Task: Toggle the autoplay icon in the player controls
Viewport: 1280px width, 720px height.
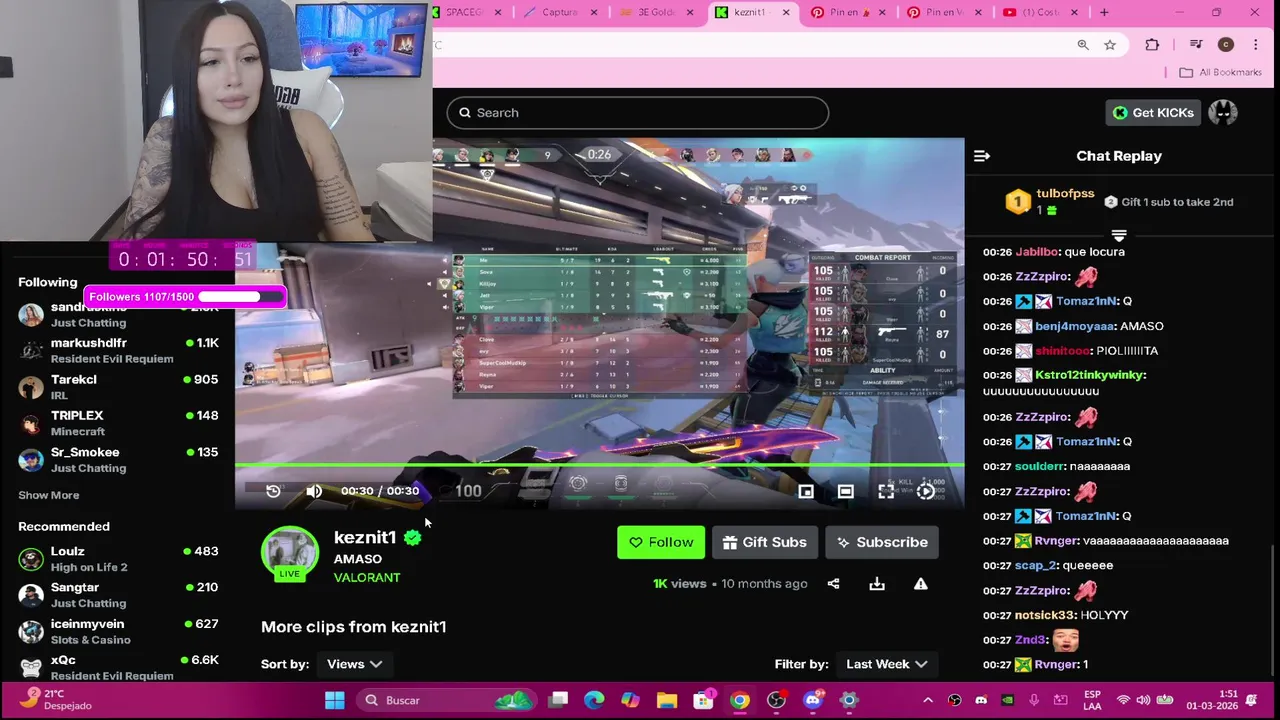Action: point(926,491)
